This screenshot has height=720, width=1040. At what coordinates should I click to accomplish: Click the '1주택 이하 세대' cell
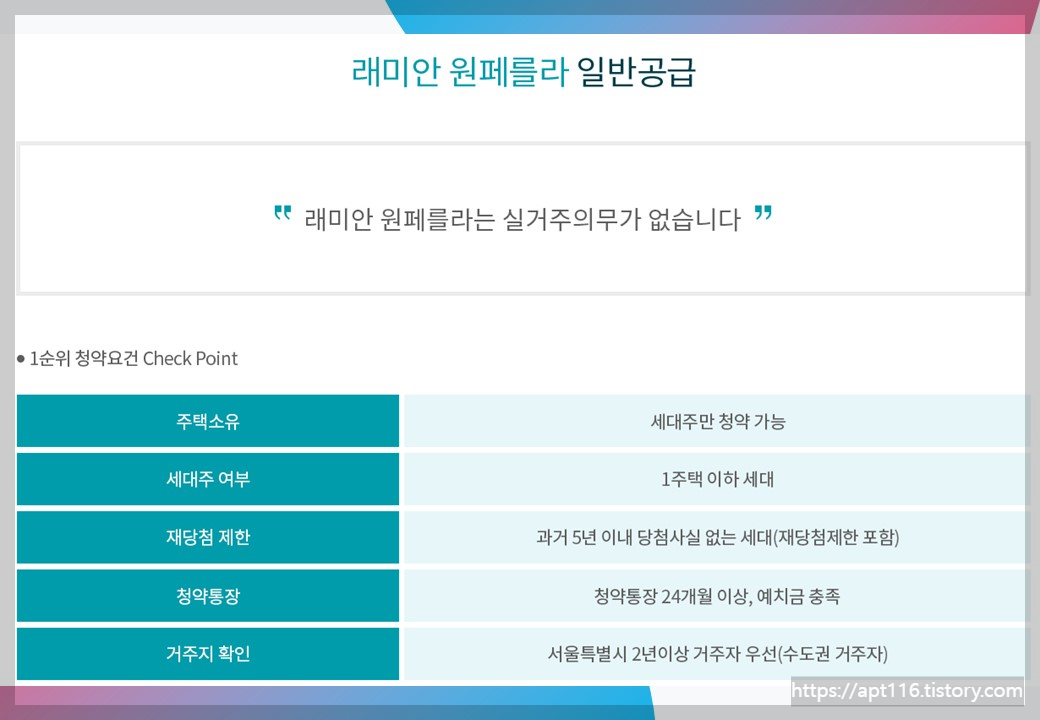717,479
